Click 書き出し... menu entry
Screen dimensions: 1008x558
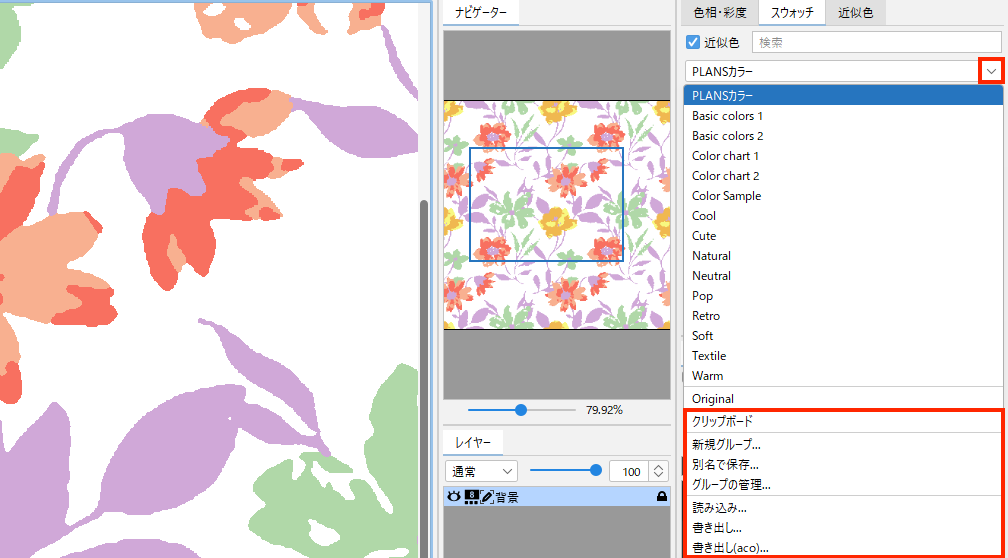843,528
